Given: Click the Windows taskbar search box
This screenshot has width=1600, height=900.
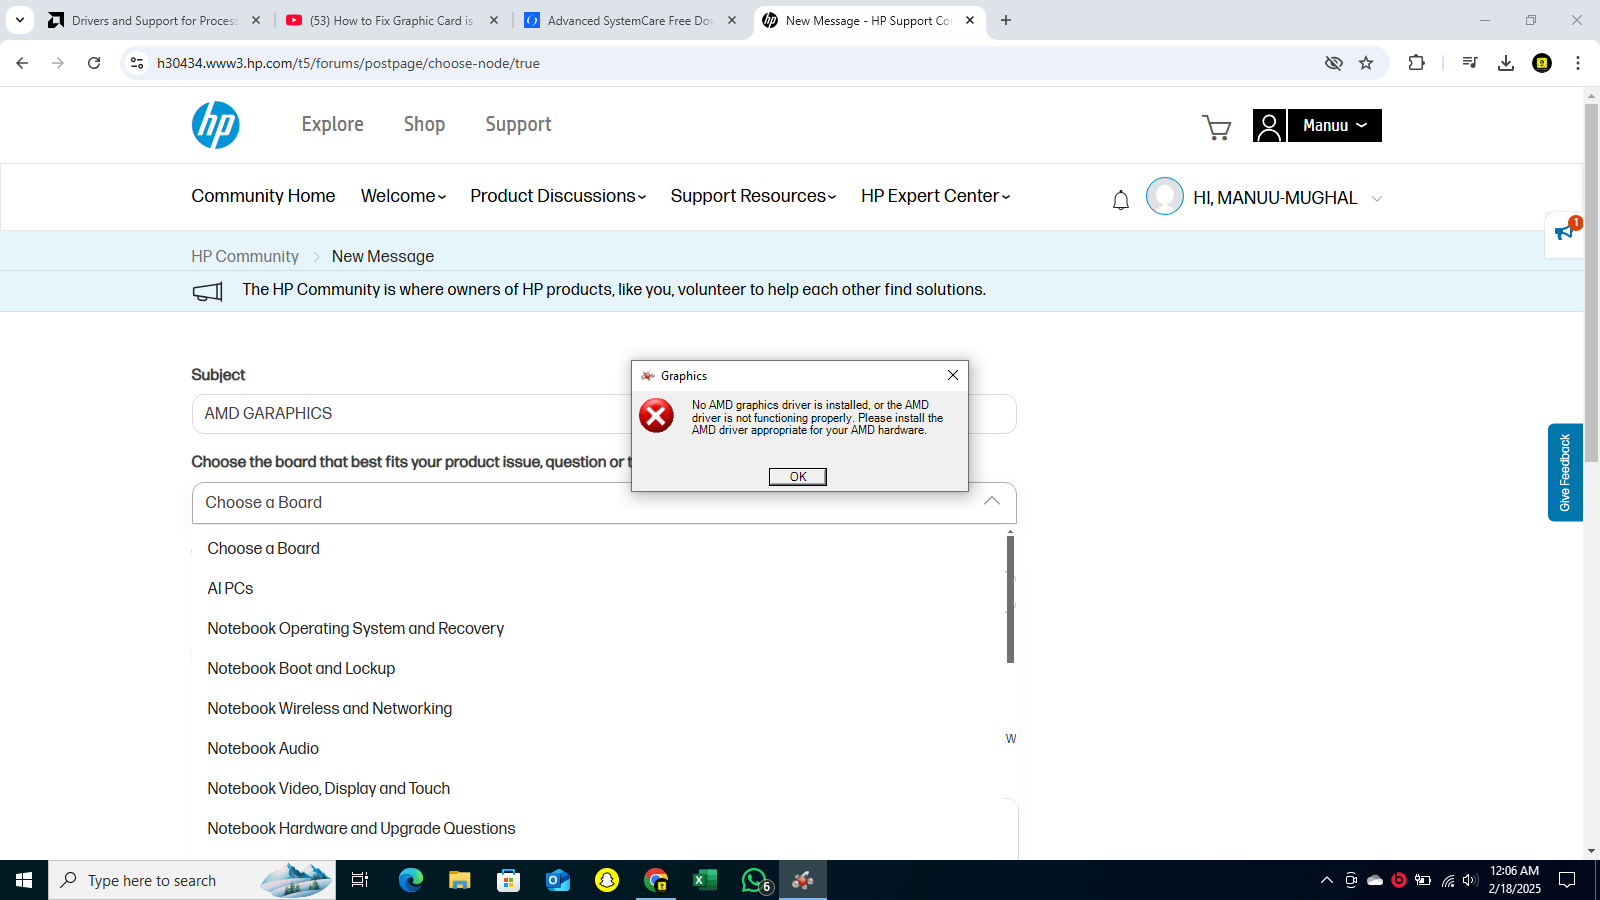Looking at the screenshot, I should pos(192,880).
